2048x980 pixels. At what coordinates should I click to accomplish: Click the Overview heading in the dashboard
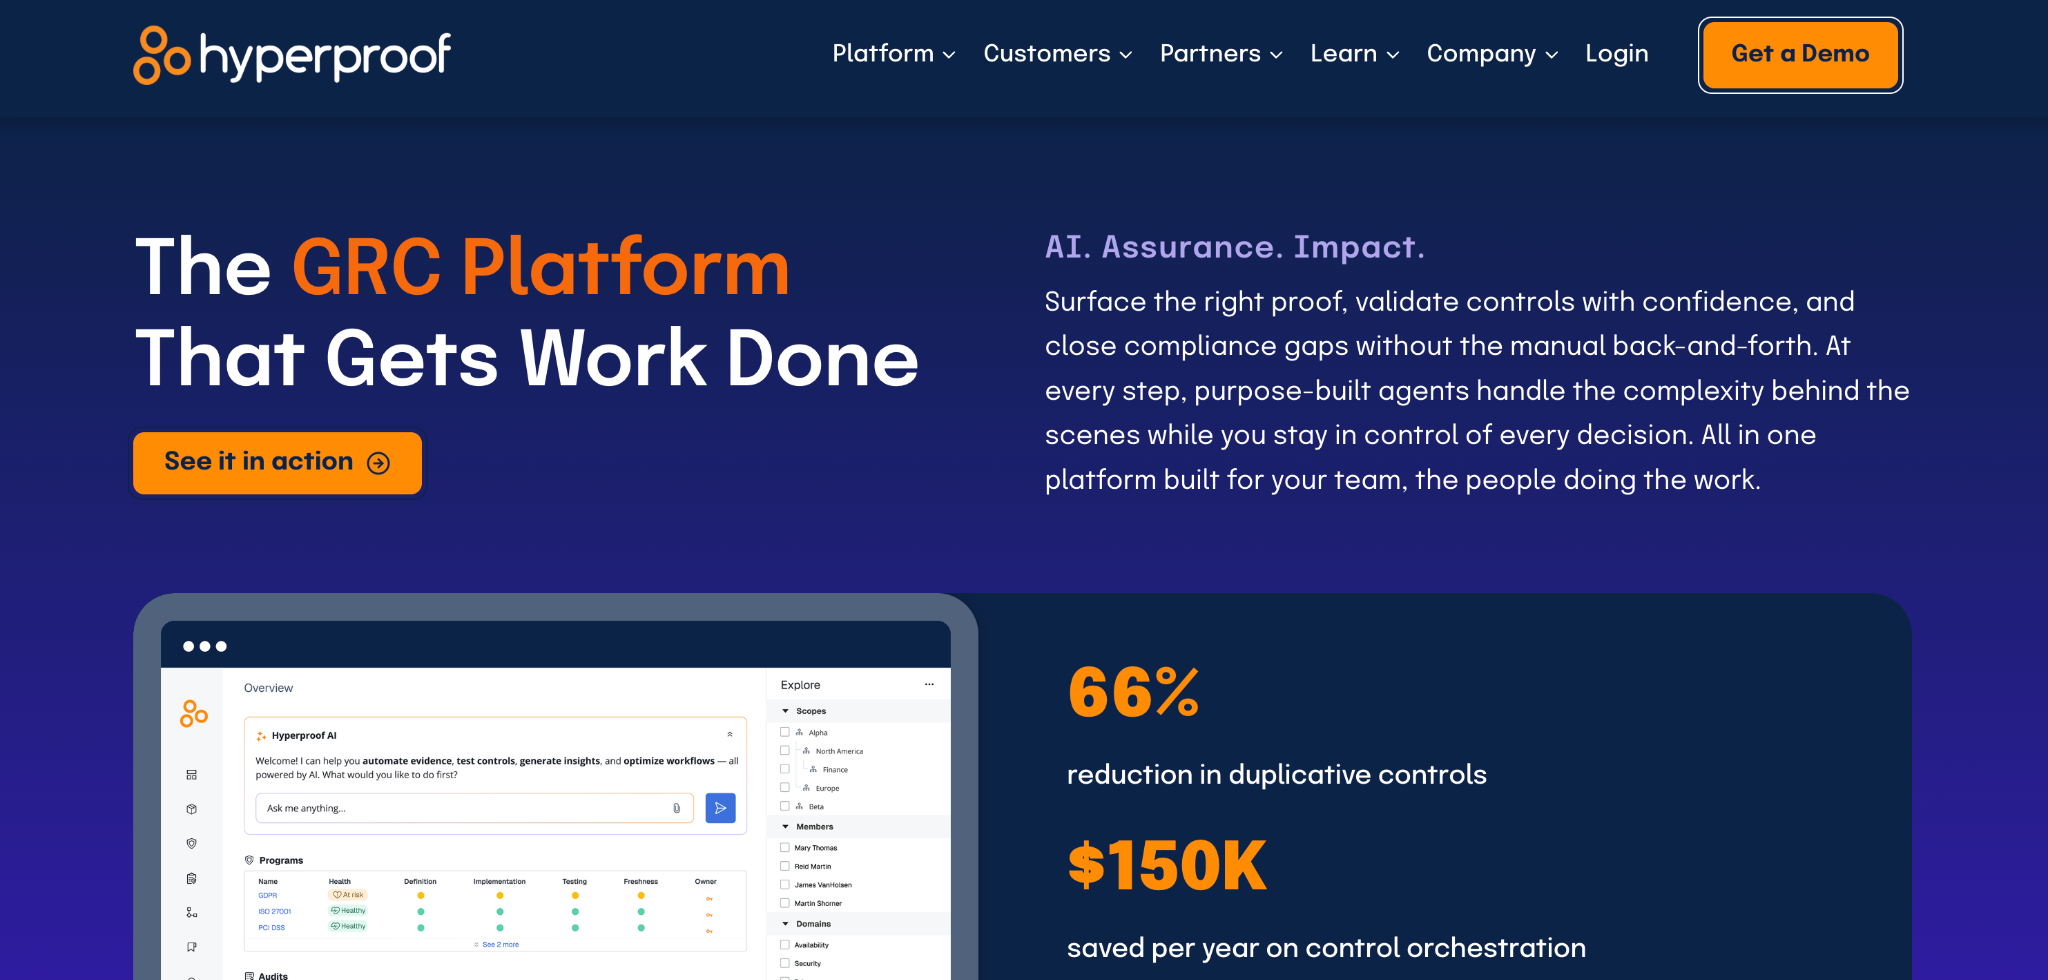click(x=269, y=688)
